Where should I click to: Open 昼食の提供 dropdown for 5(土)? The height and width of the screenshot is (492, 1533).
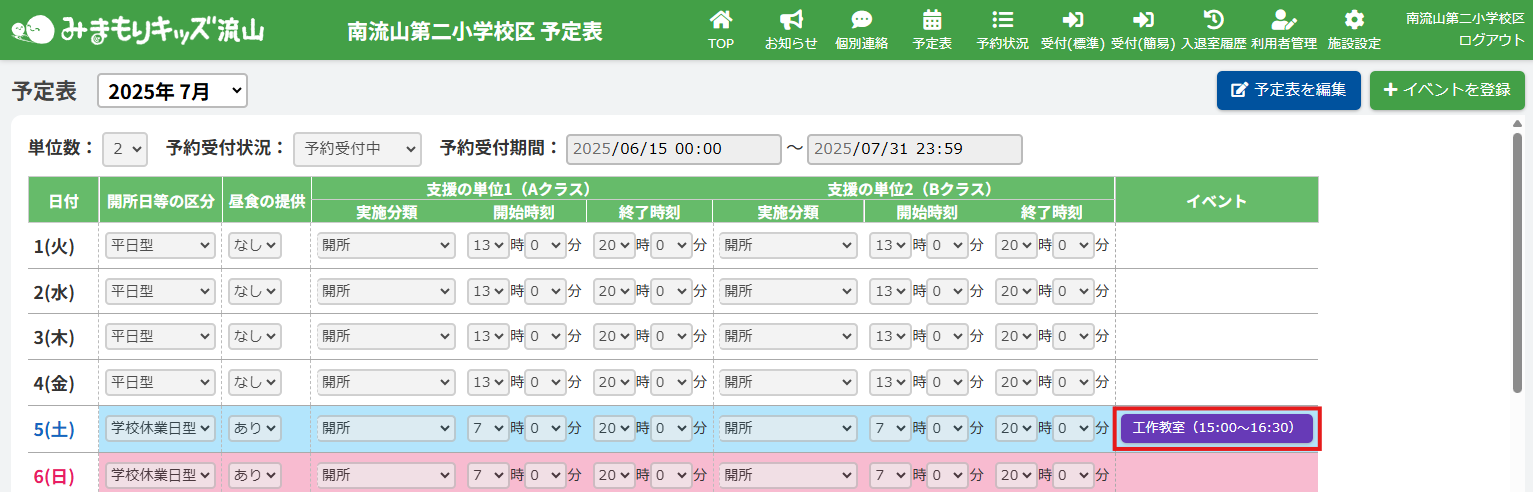pos(255,428)
